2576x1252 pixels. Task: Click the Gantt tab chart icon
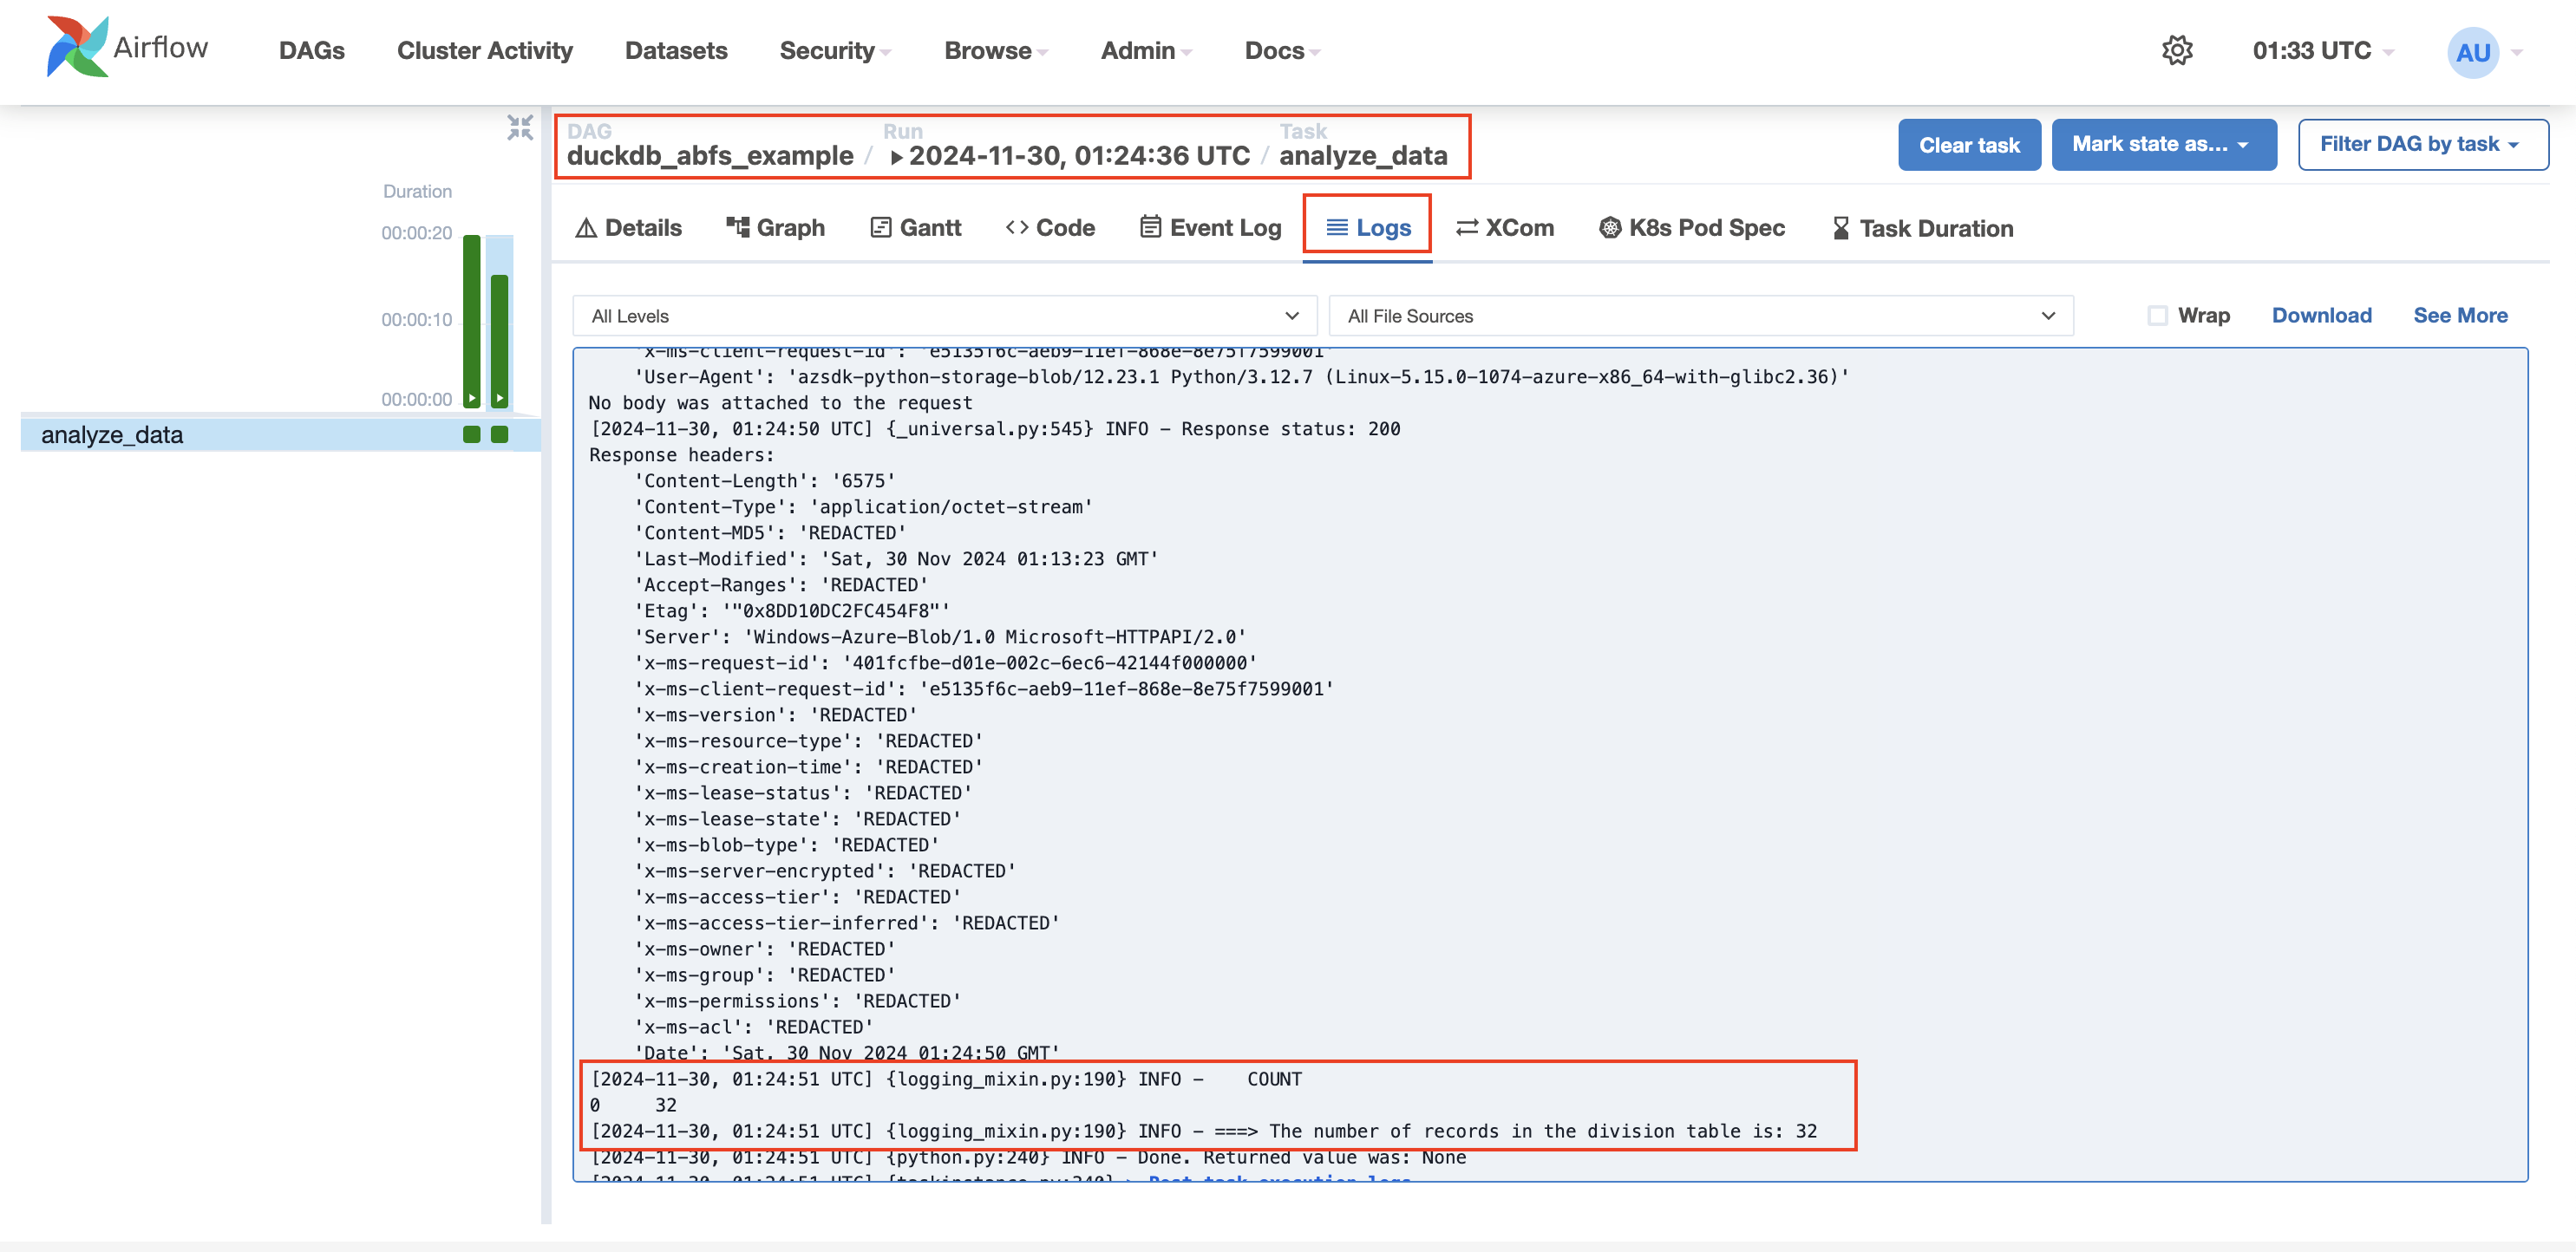881,228
